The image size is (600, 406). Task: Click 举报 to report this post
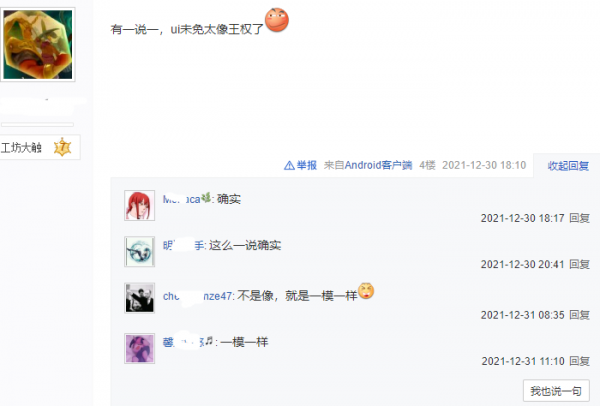pyautogui.click(x=307, y=165)
